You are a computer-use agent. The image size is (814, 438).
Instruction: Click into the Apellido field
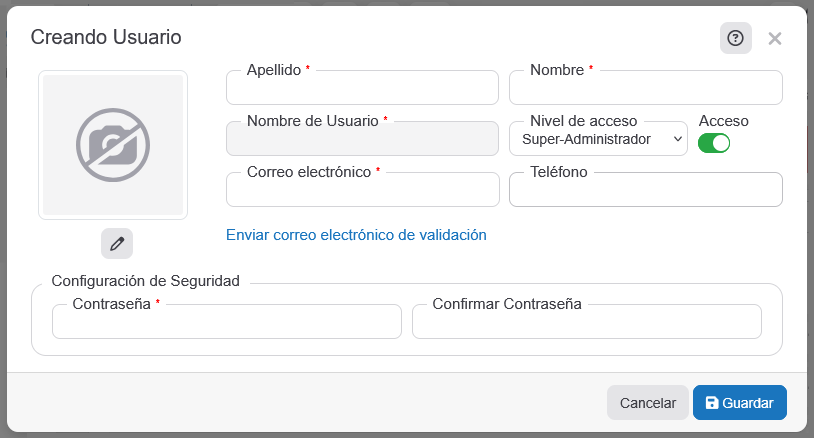pyautogui.click(x=362, y=90)
